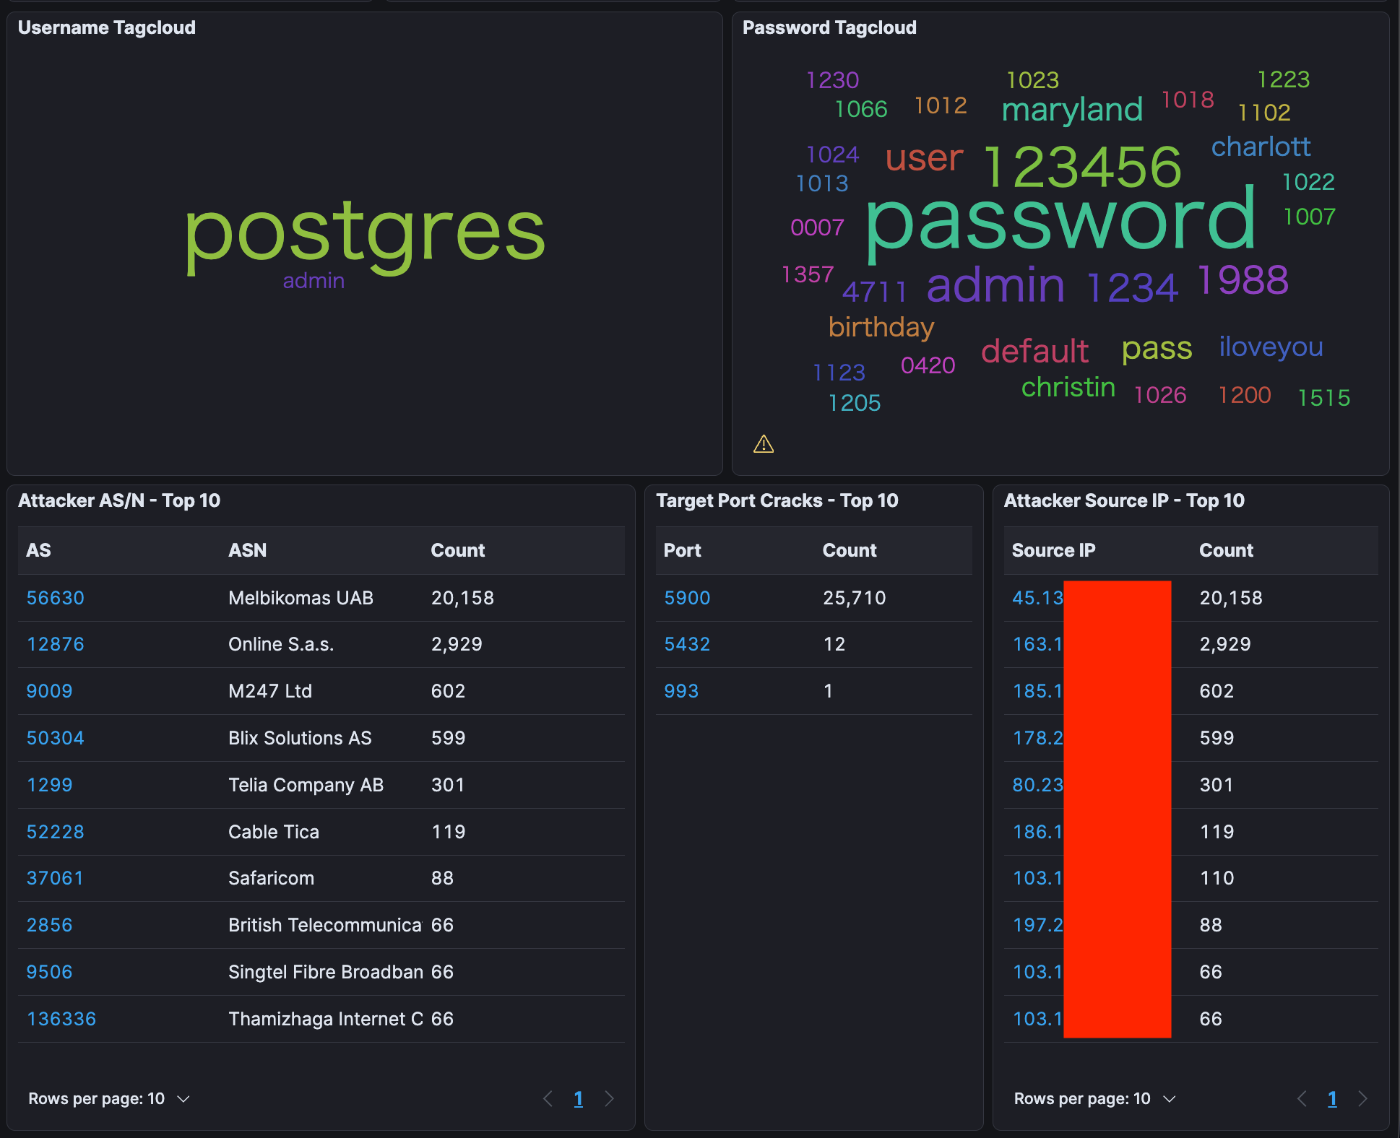Image resolution: width=1400 pixels, height=1138 pixels.
Task: Sort Target Port Cracks table by Count header
Action: pyautogui.click(x=849, y=550)
